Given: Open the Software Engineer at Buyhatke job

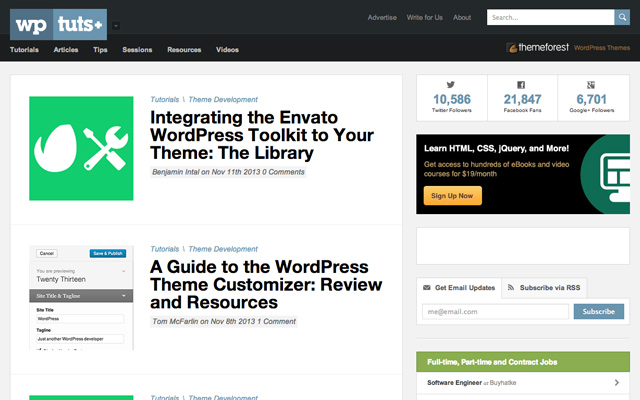Looking at the screenshot, I should point(523,383).
